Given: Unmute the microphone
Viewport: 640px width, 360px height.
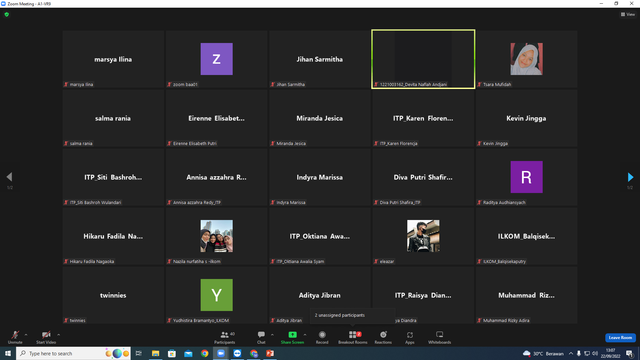Looking at the screenshot, I should point(15,337).
